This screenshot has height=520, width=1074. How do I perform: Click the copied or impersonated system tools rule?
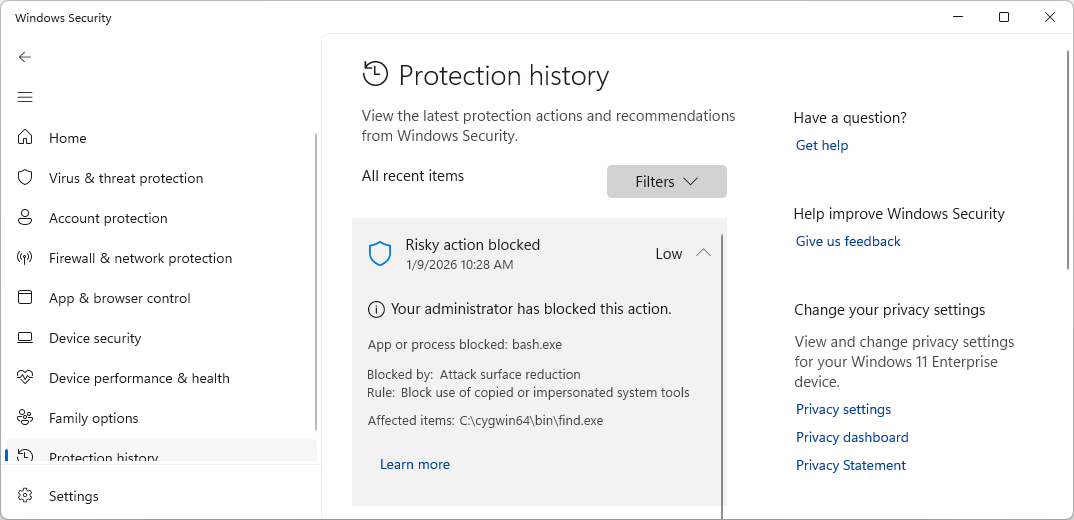(x=545, y=393)
